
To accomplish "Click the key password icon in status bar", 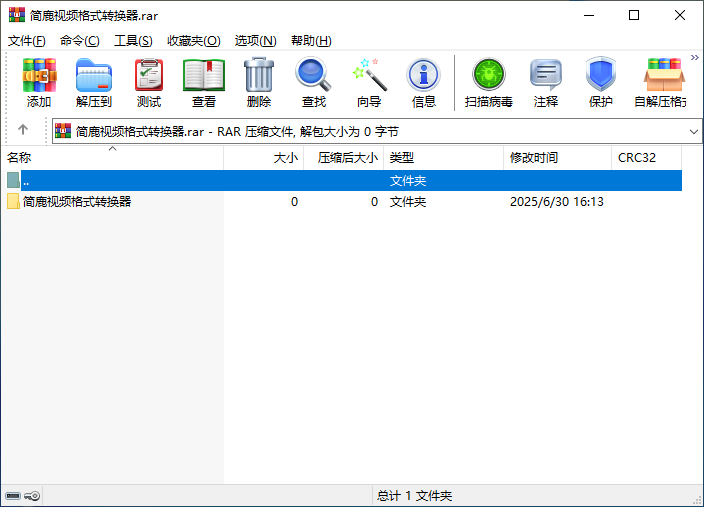I will [32, 496].
